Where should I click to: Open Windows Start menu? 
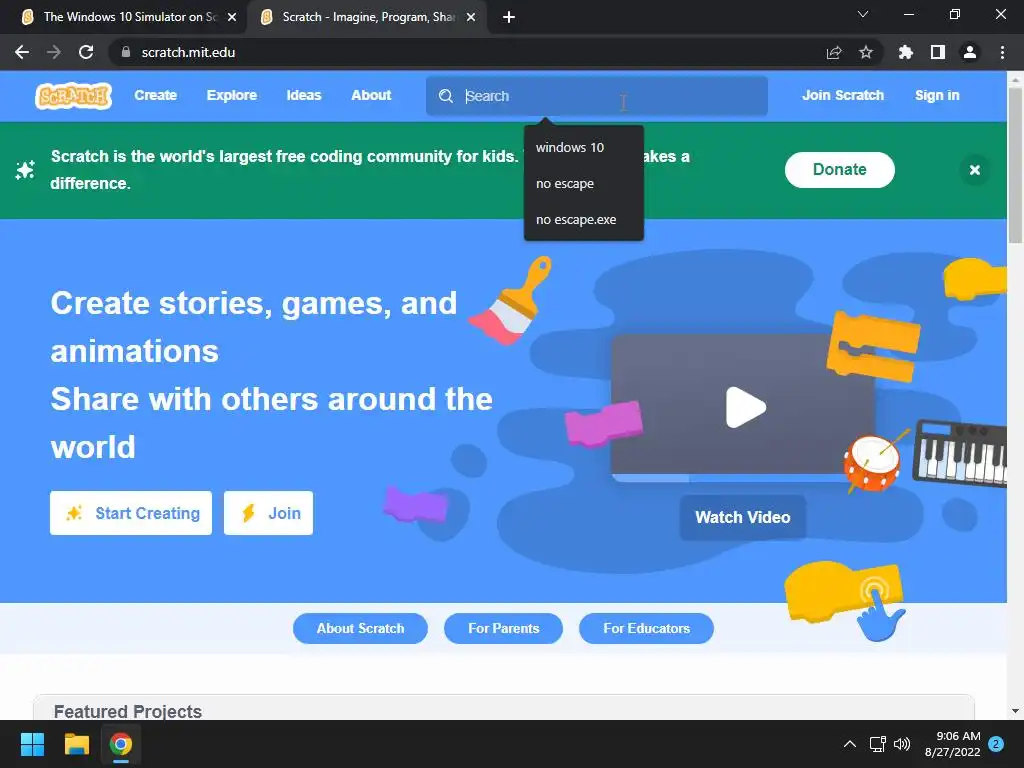click(x=32, y=744)
